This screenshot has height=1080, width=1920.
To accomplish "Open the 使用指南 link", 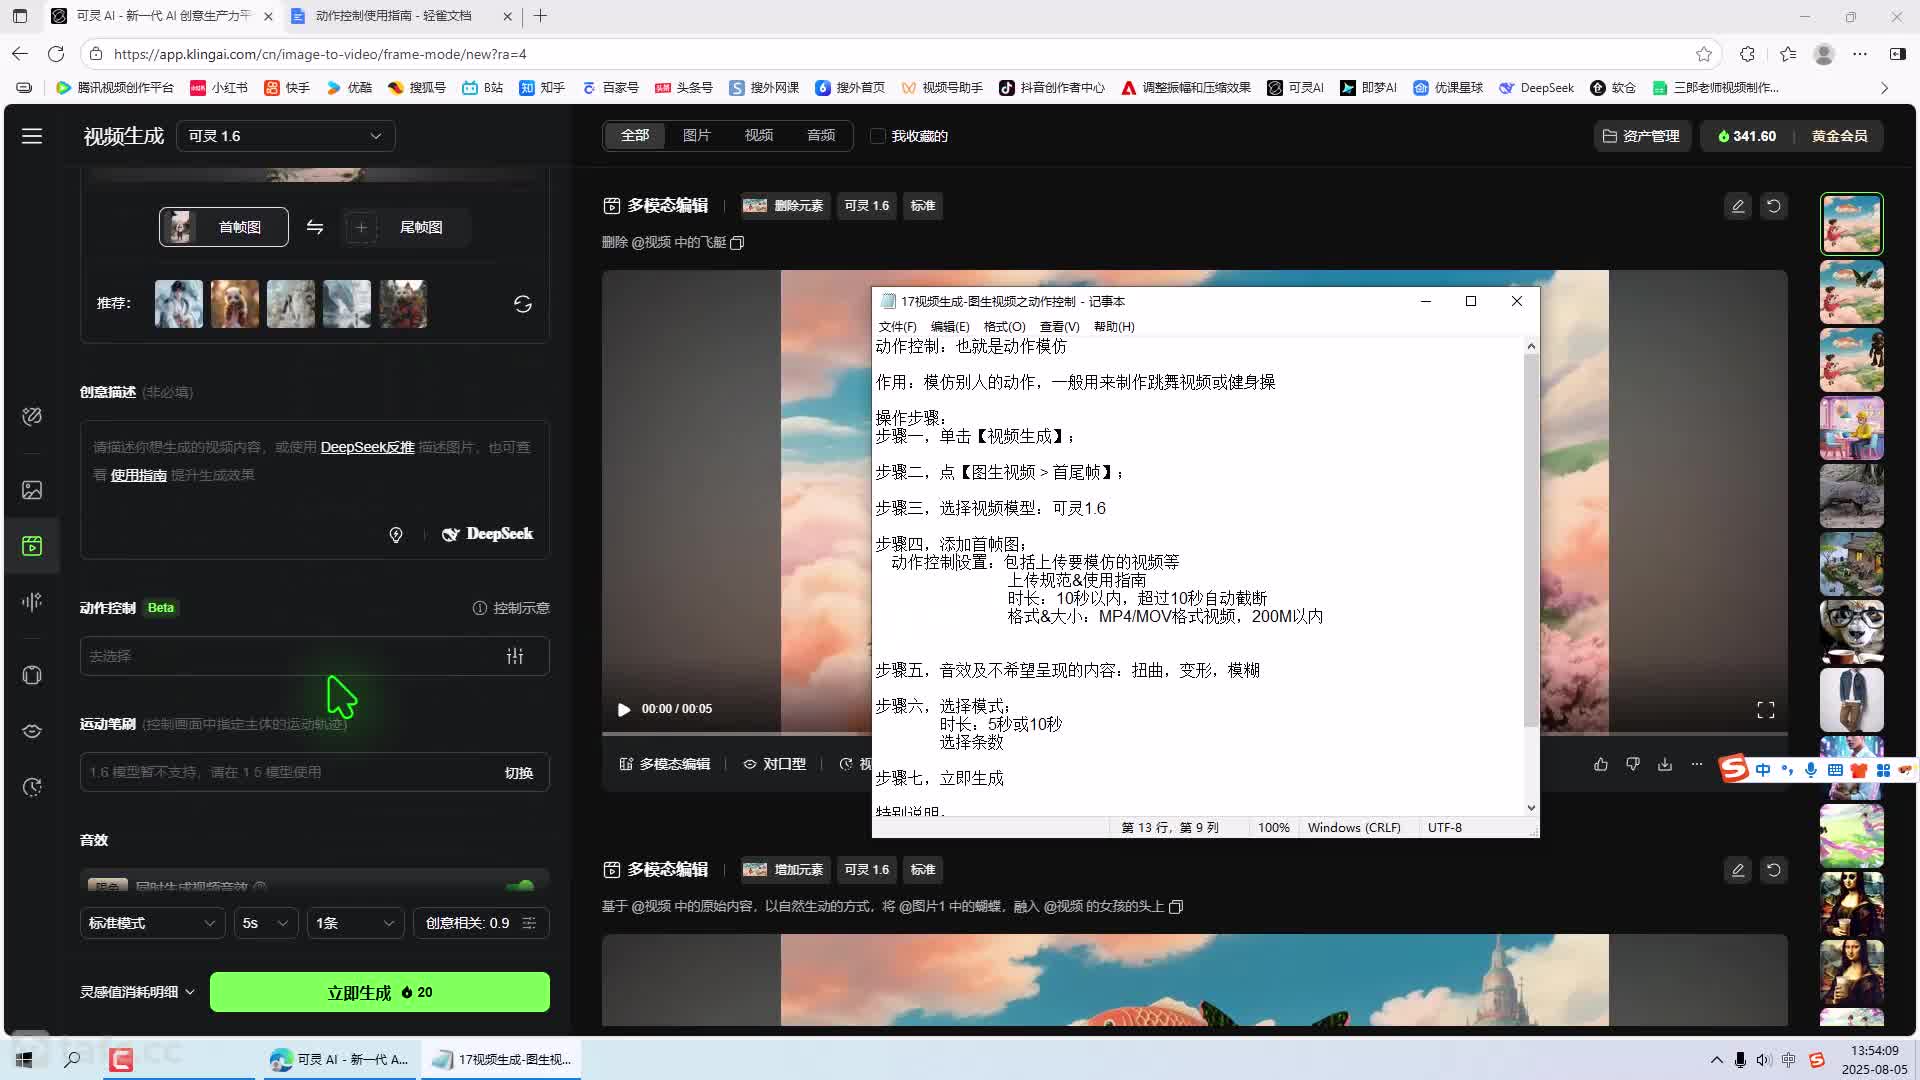I will [138, 475].
